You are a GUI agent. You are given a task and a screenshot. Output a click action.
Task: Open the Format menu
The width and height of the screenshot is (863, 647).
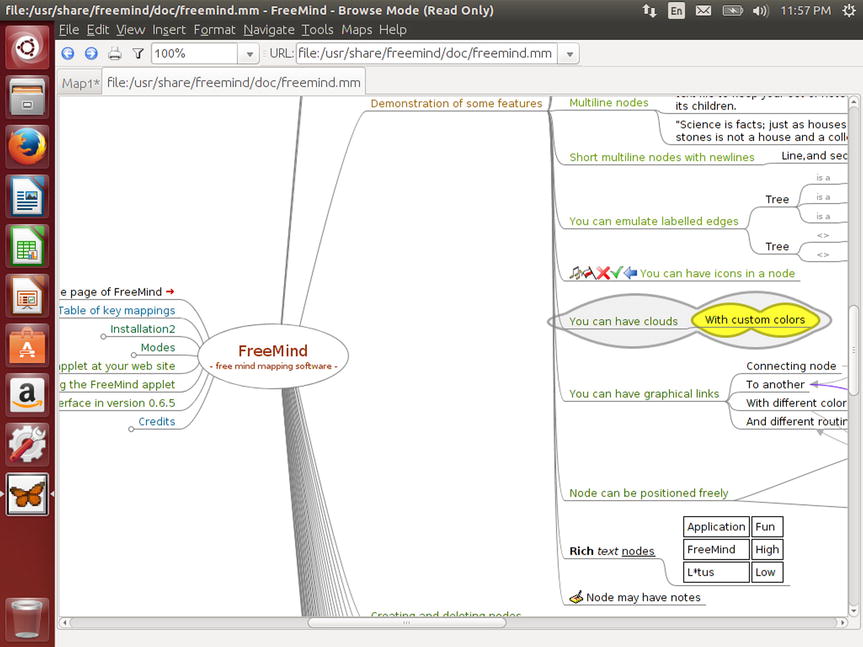click(215, 30)
